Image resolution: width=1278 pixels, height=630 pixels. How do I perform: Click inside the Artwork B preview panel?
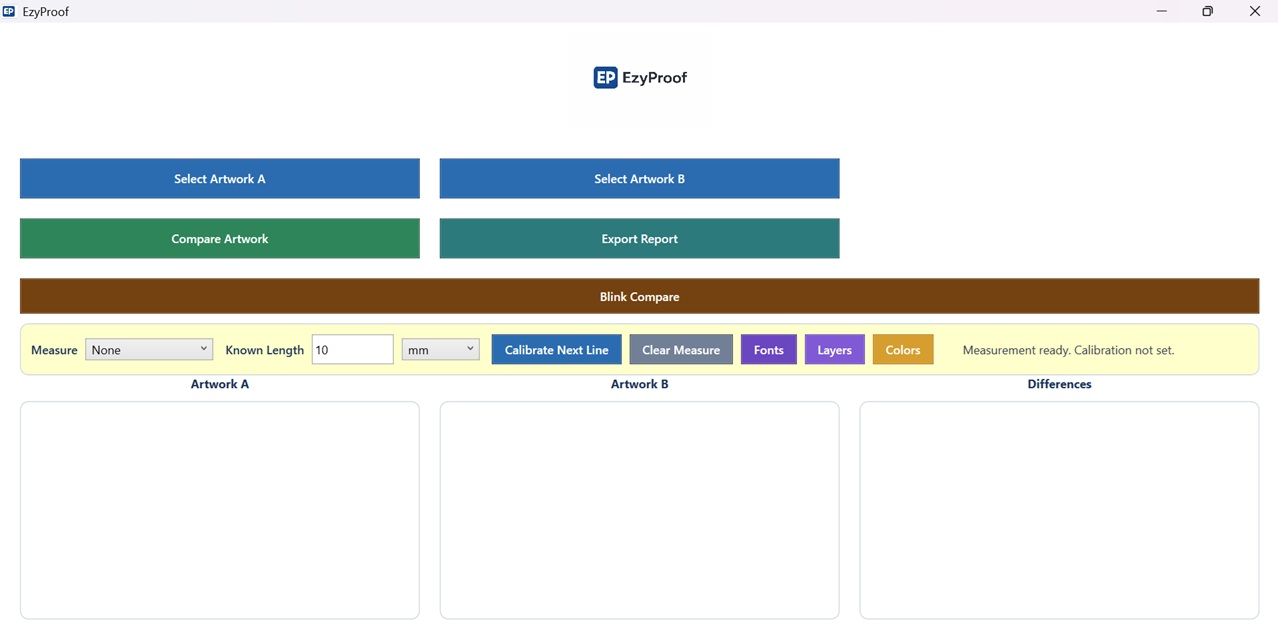click(639, 509)
